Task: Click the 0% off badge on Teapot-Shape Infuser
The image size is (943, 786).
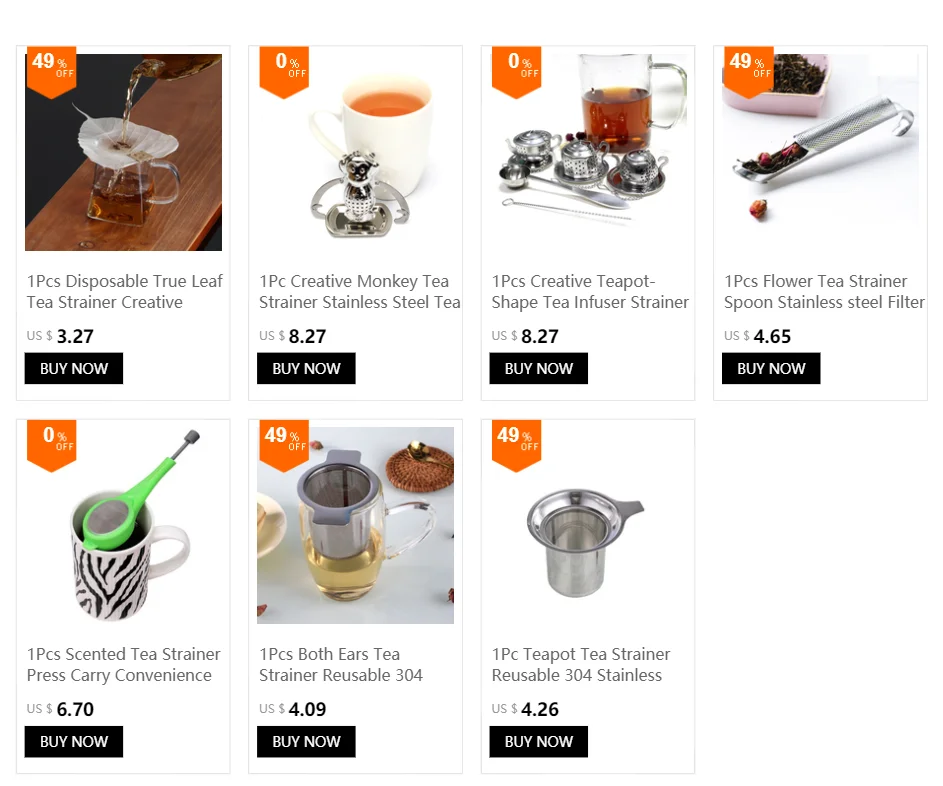Action: click(x=517, y=72)
